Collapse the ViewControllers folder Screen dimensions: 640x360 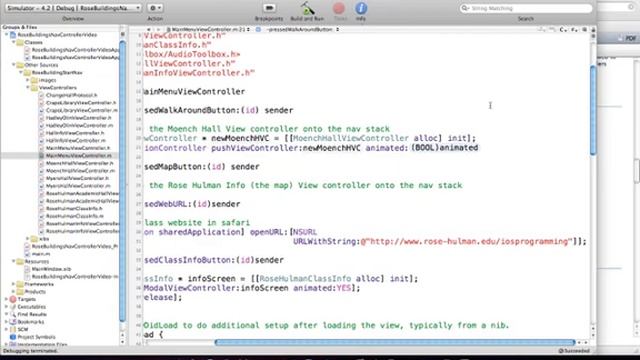28,88
